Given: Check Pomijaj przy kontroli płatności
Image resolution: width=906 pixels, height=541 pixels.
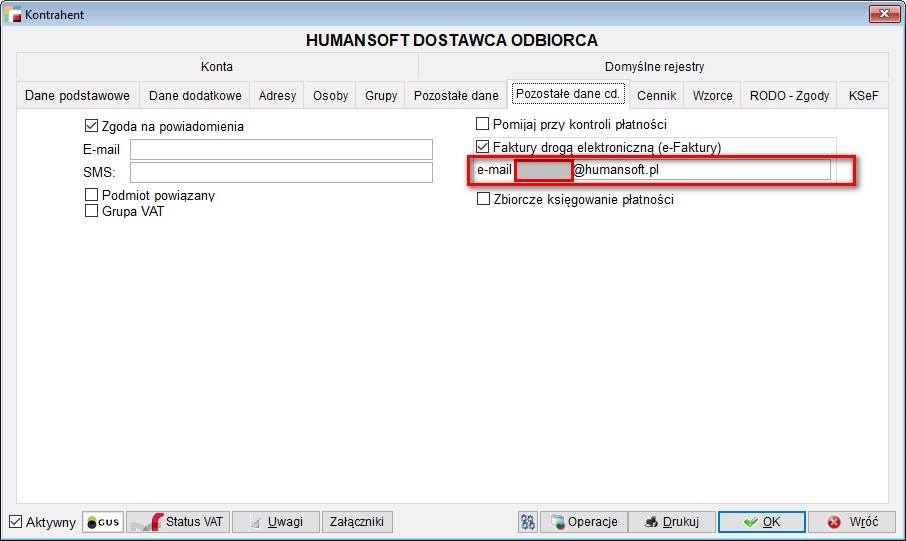Looking at the screenshot, I should tap(482, 124).
